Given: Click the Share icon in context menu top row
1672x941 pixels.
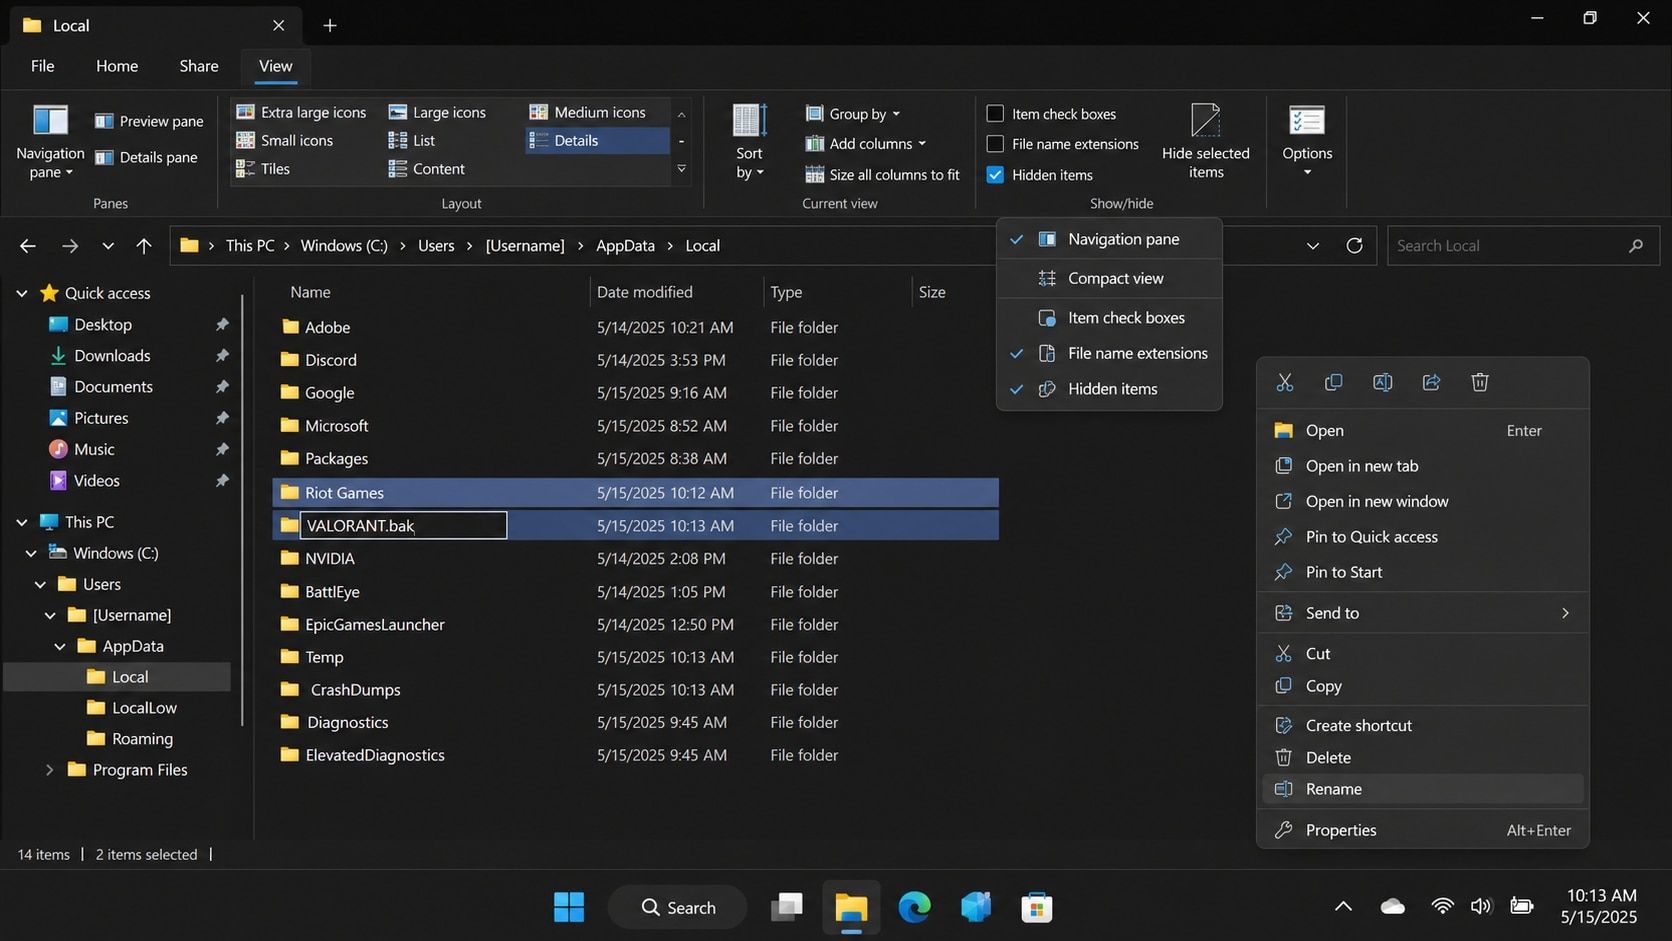Looking at the screenshot, I should tap(1431, 382).
